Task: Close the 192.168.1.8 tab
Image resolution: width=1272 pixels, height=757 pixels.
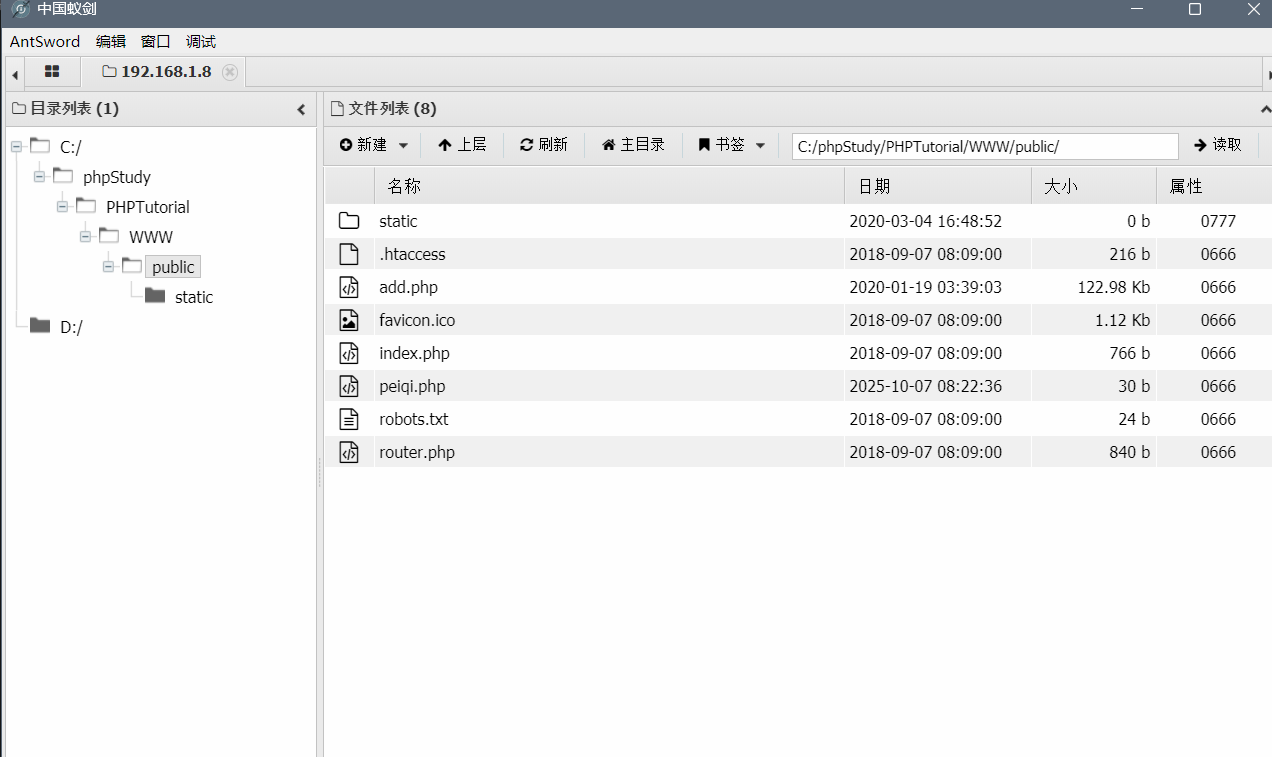Action: tap(230, 72)
